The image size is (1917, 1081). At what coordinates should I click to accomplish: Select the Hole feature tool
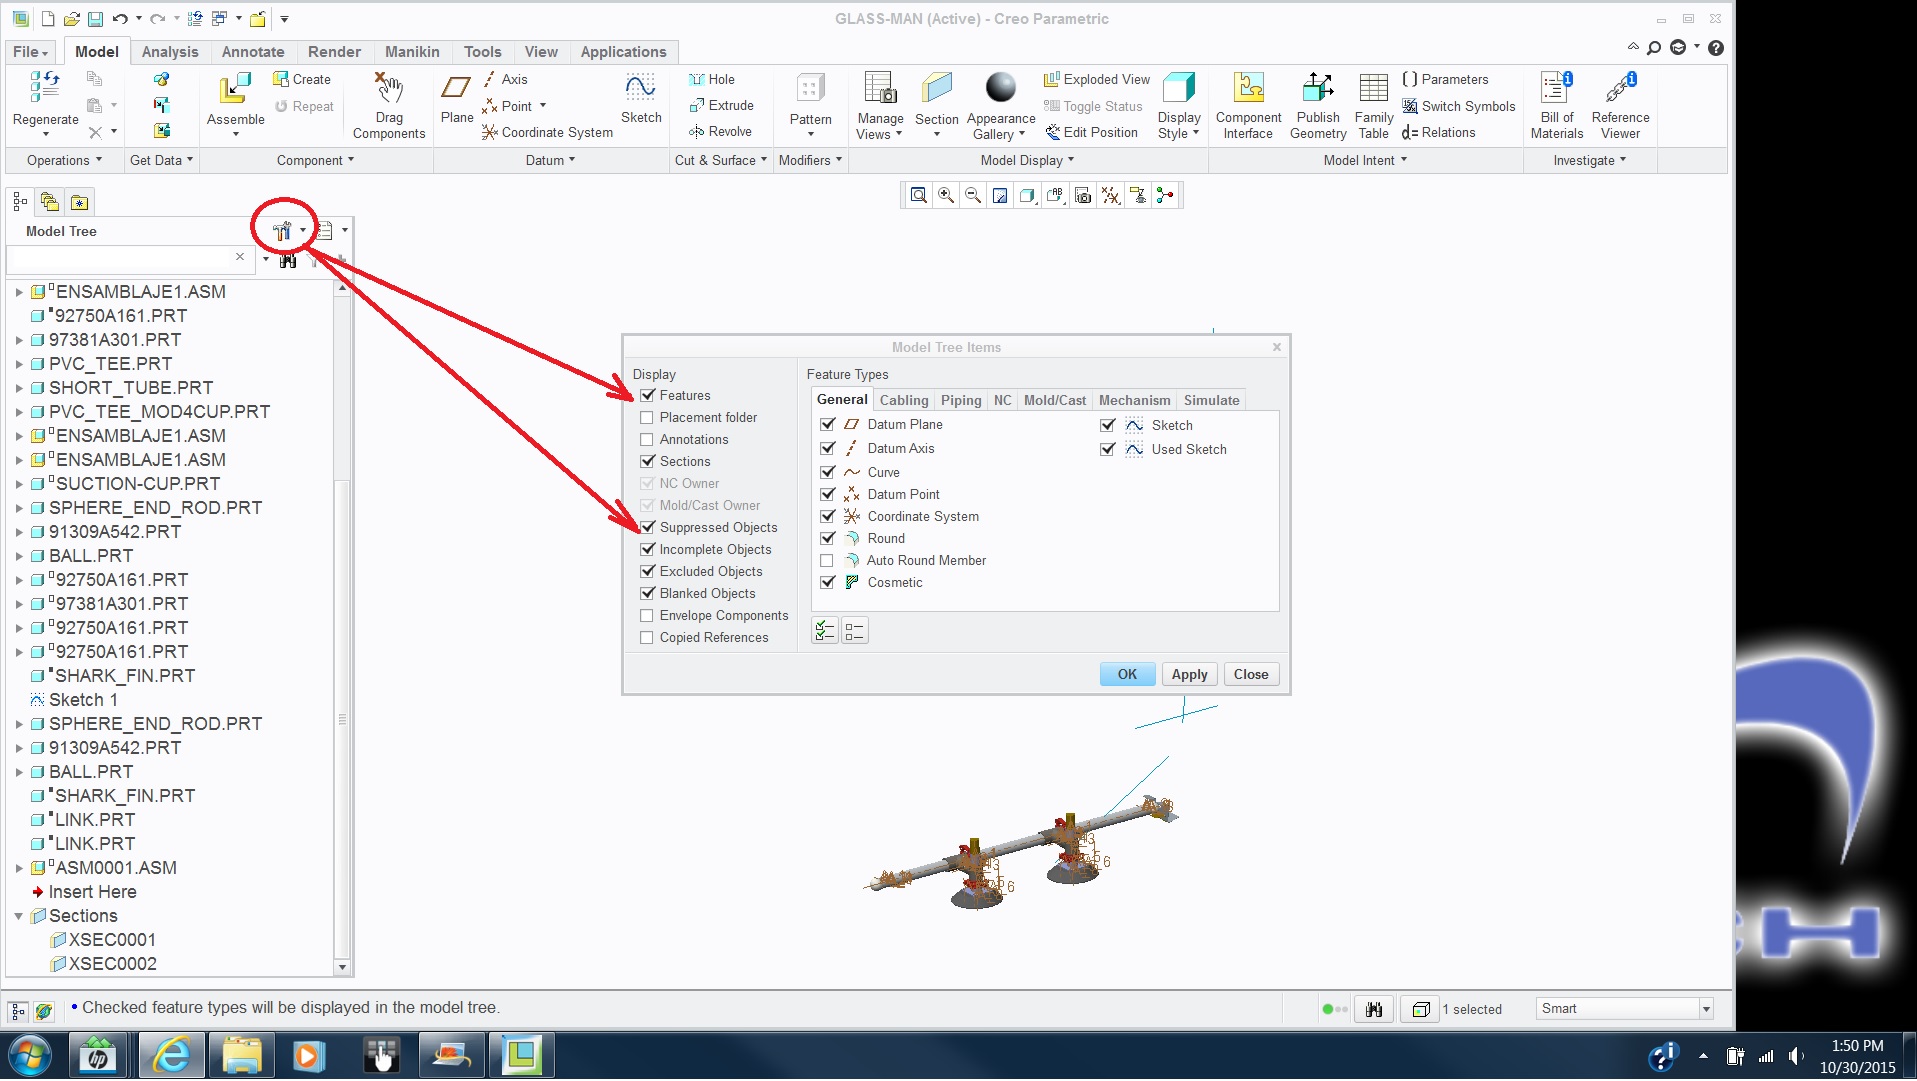712,79
